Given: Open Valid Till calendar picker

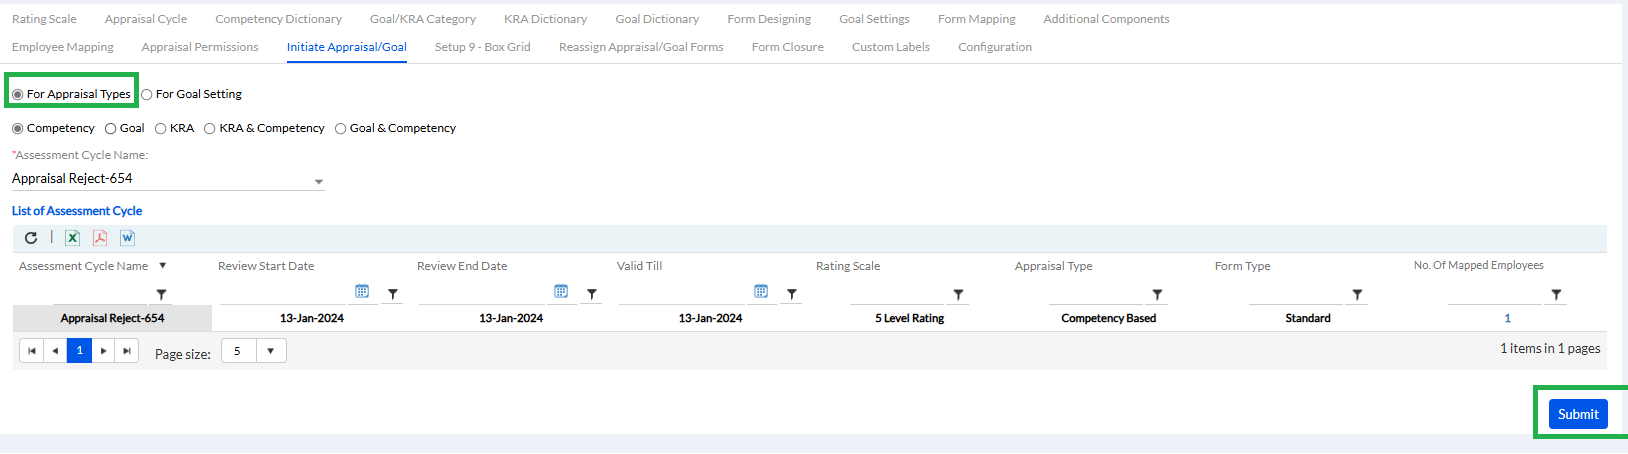Looking at the screenshot, I should pos(761,292).
